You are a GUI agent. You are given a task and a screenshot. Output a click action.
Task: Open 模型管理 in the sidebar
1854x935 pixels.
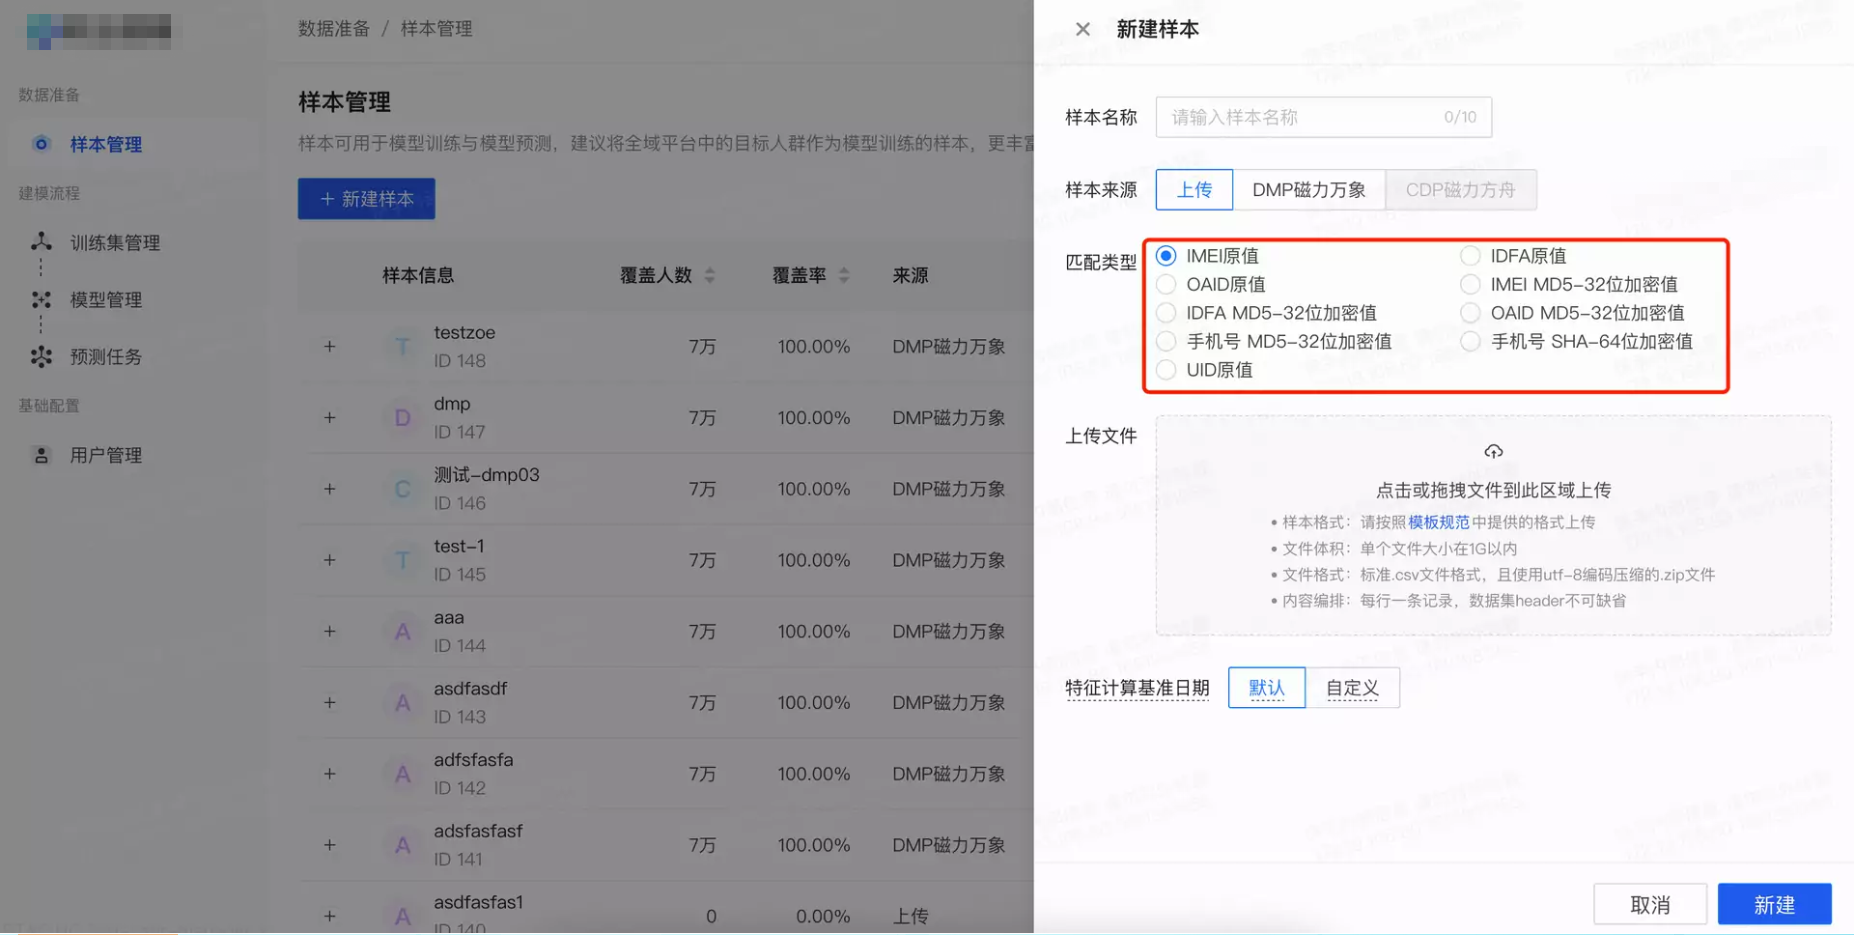click(x=104, y=299)
